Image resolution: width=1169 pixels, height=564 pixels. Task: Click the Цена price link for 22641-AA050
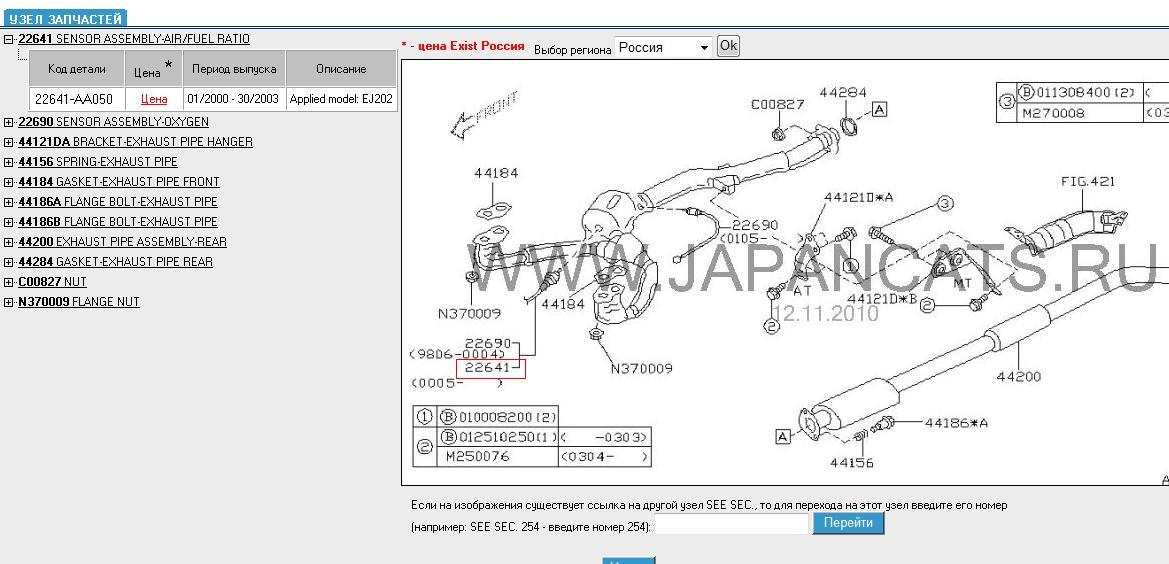pyautogui.click(x=154, y=99)
